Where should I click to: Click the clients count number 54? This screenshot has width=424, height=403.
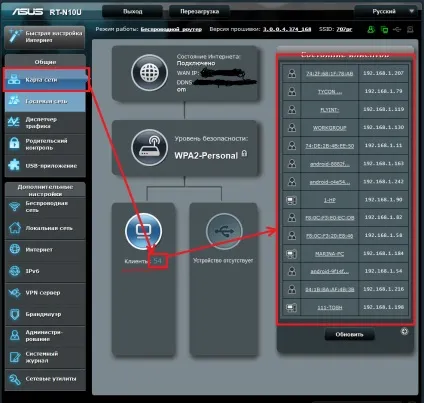click(158, 261)
